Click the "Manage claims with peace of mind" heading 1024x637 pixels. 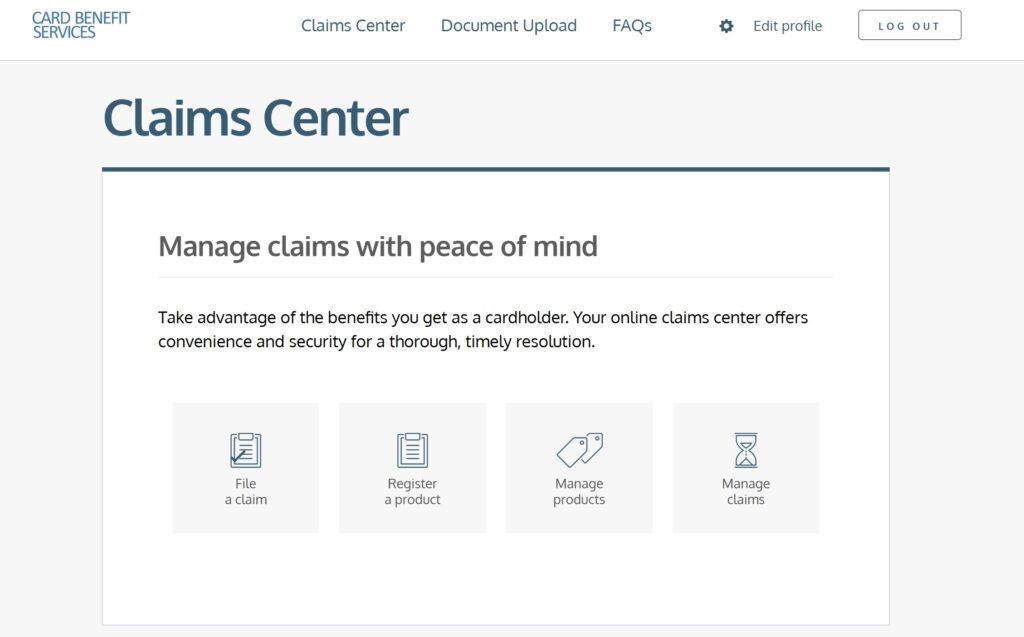click(378, 246)
